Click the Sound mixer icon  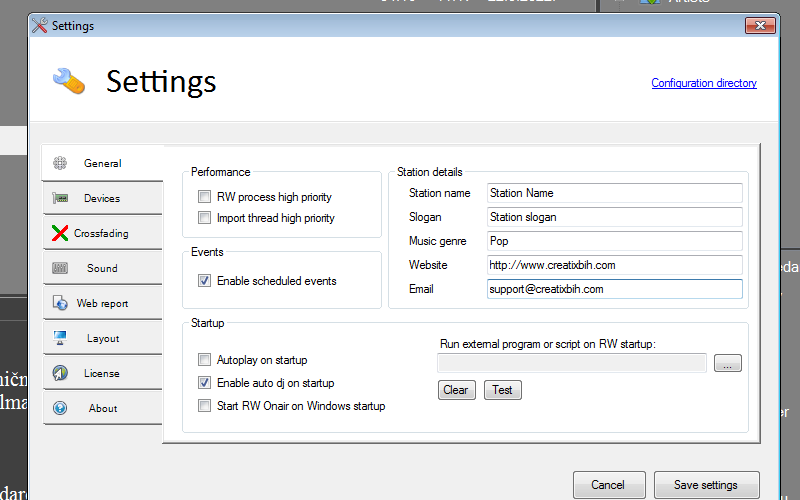pos(60,268)
